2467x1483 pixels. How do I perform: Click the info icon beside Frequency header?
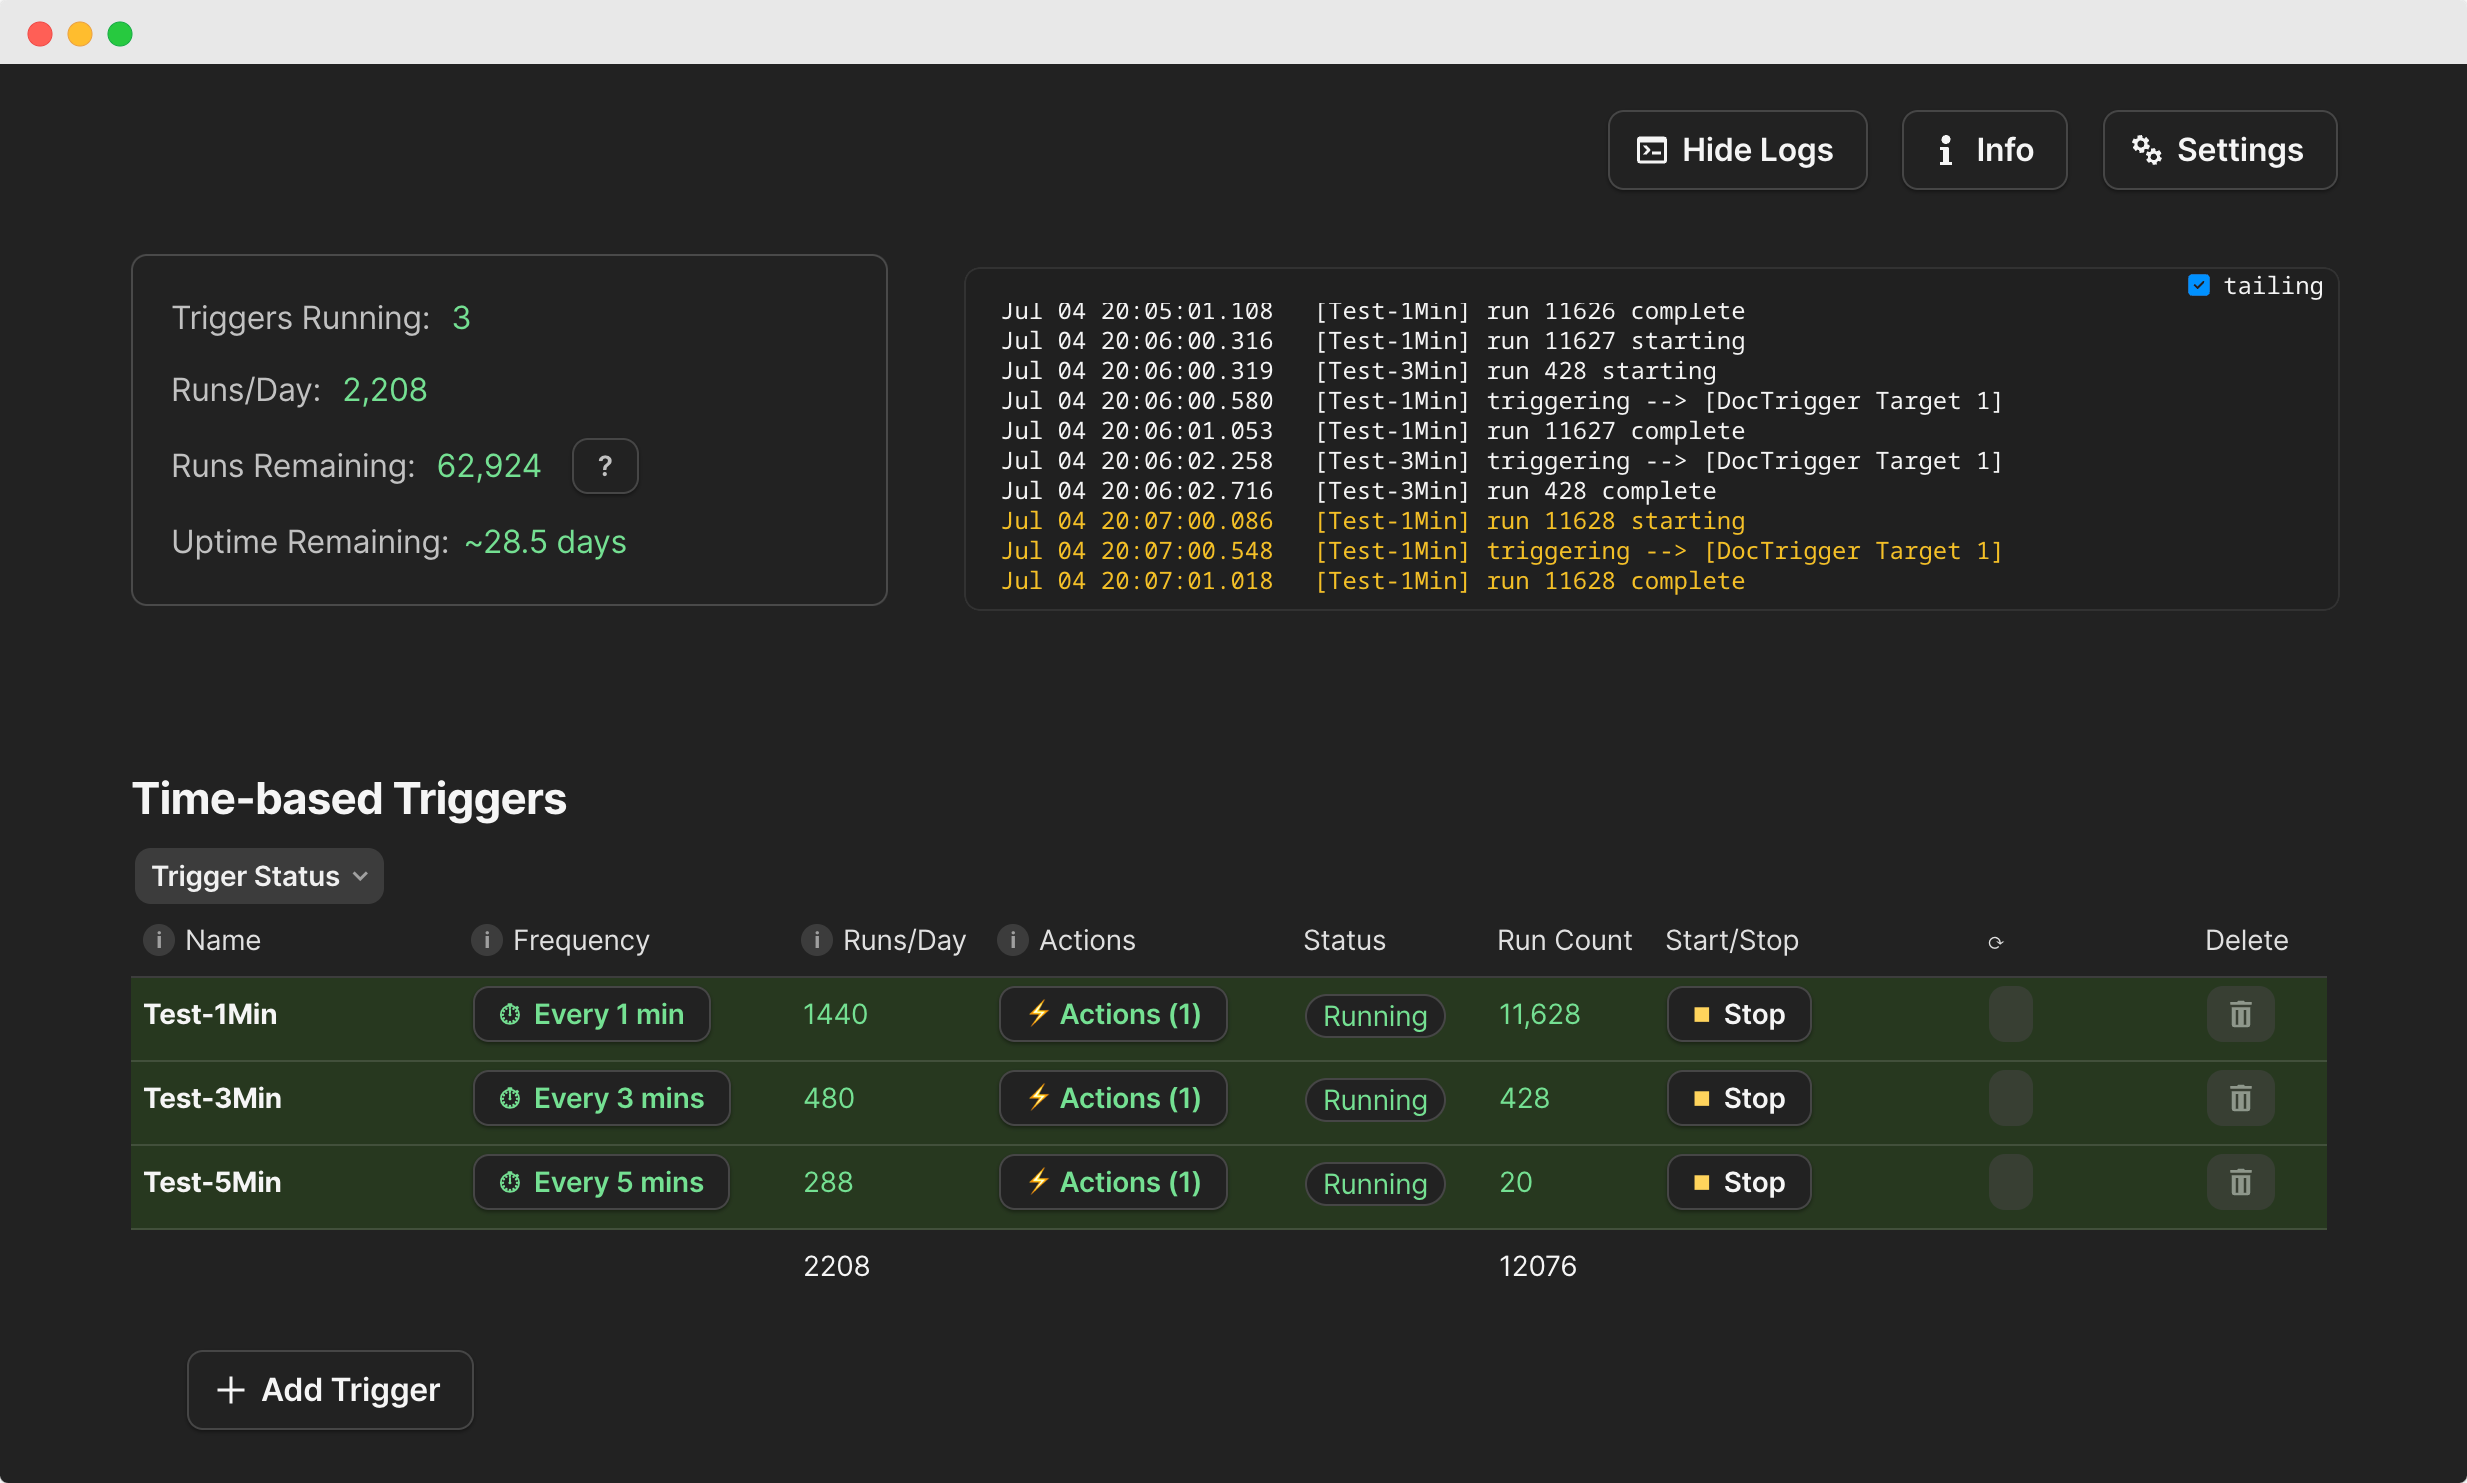[x=487, y=940]
